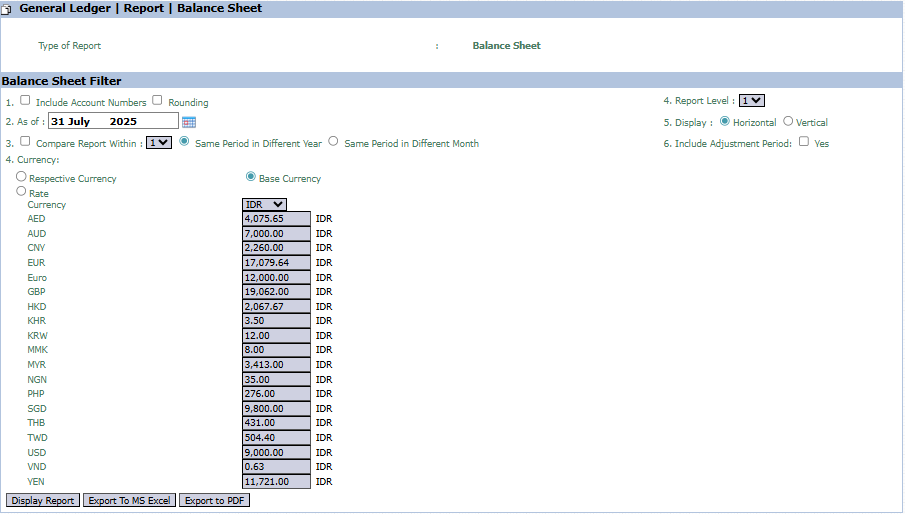Screen dimensions: 905x514
Task: Select Vertical display option
Action: coord(788,121)
